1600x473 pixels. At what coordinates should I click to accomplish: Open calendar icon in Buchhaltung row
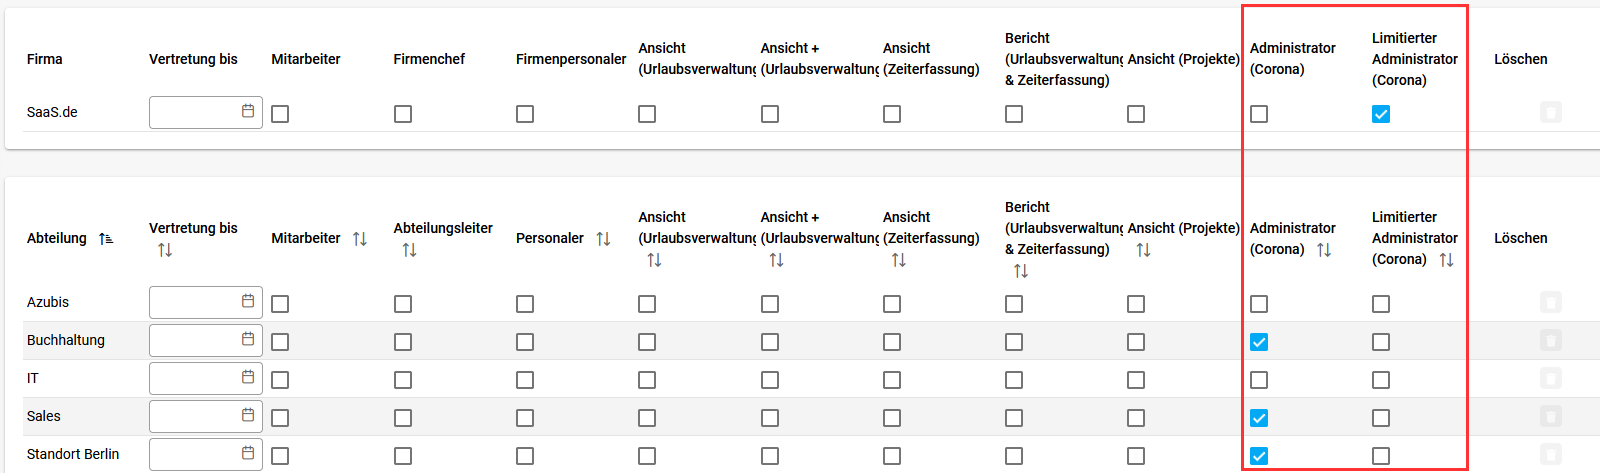(248, 338)
